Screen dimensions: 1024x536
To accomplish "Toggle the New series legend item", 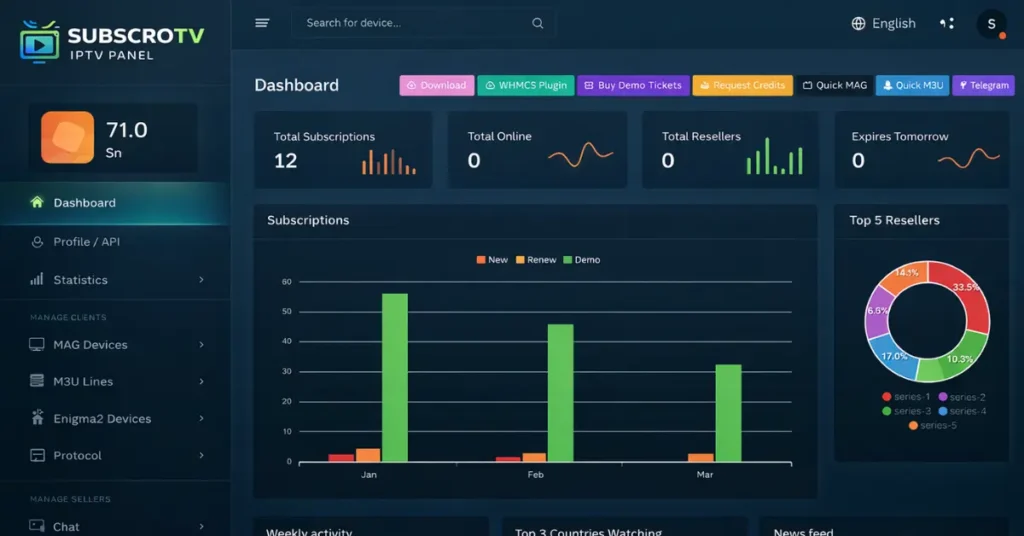I will [492, 260].
